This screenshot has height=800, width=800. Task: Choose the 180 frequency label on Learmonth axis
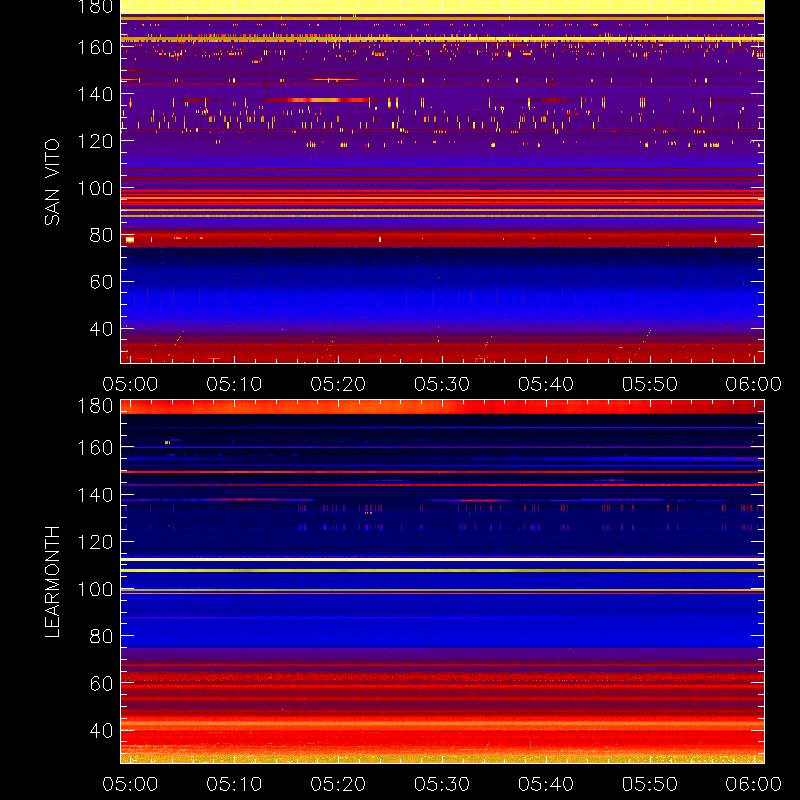tap(95, 406)
